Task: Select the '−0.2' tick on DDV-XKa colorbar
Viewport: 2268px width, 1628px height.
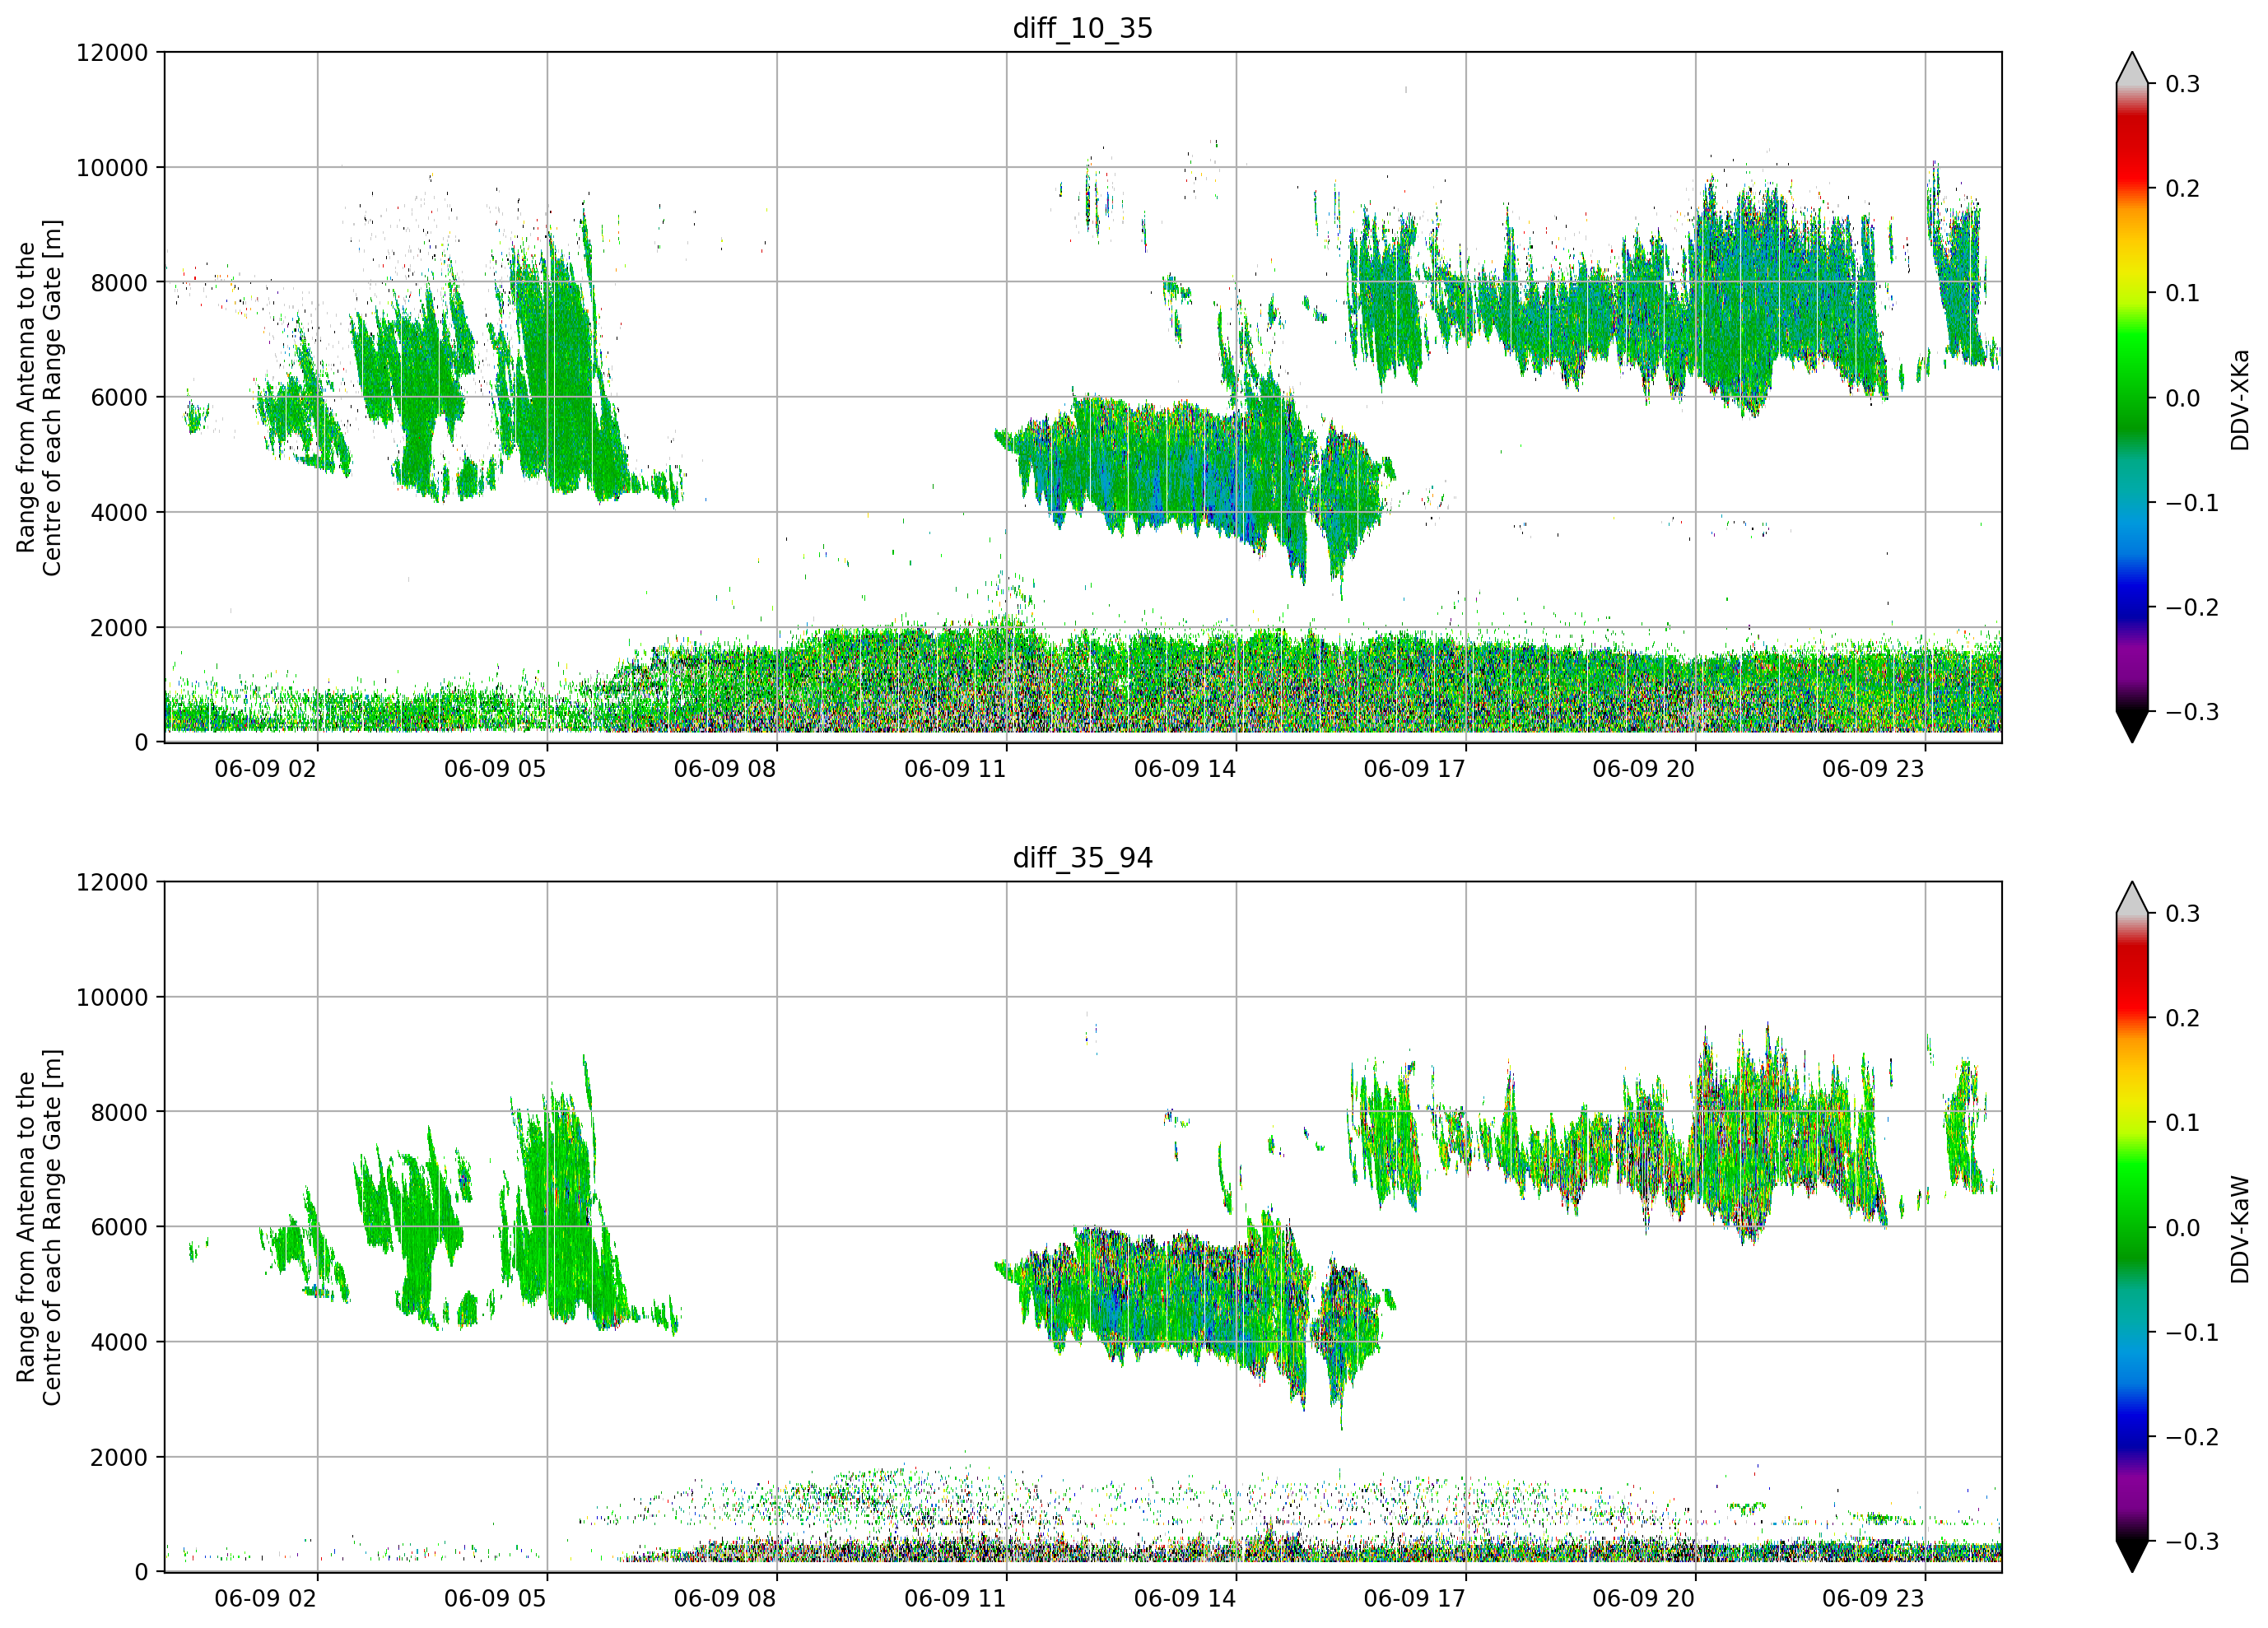Action: (x=2192, y=608)
